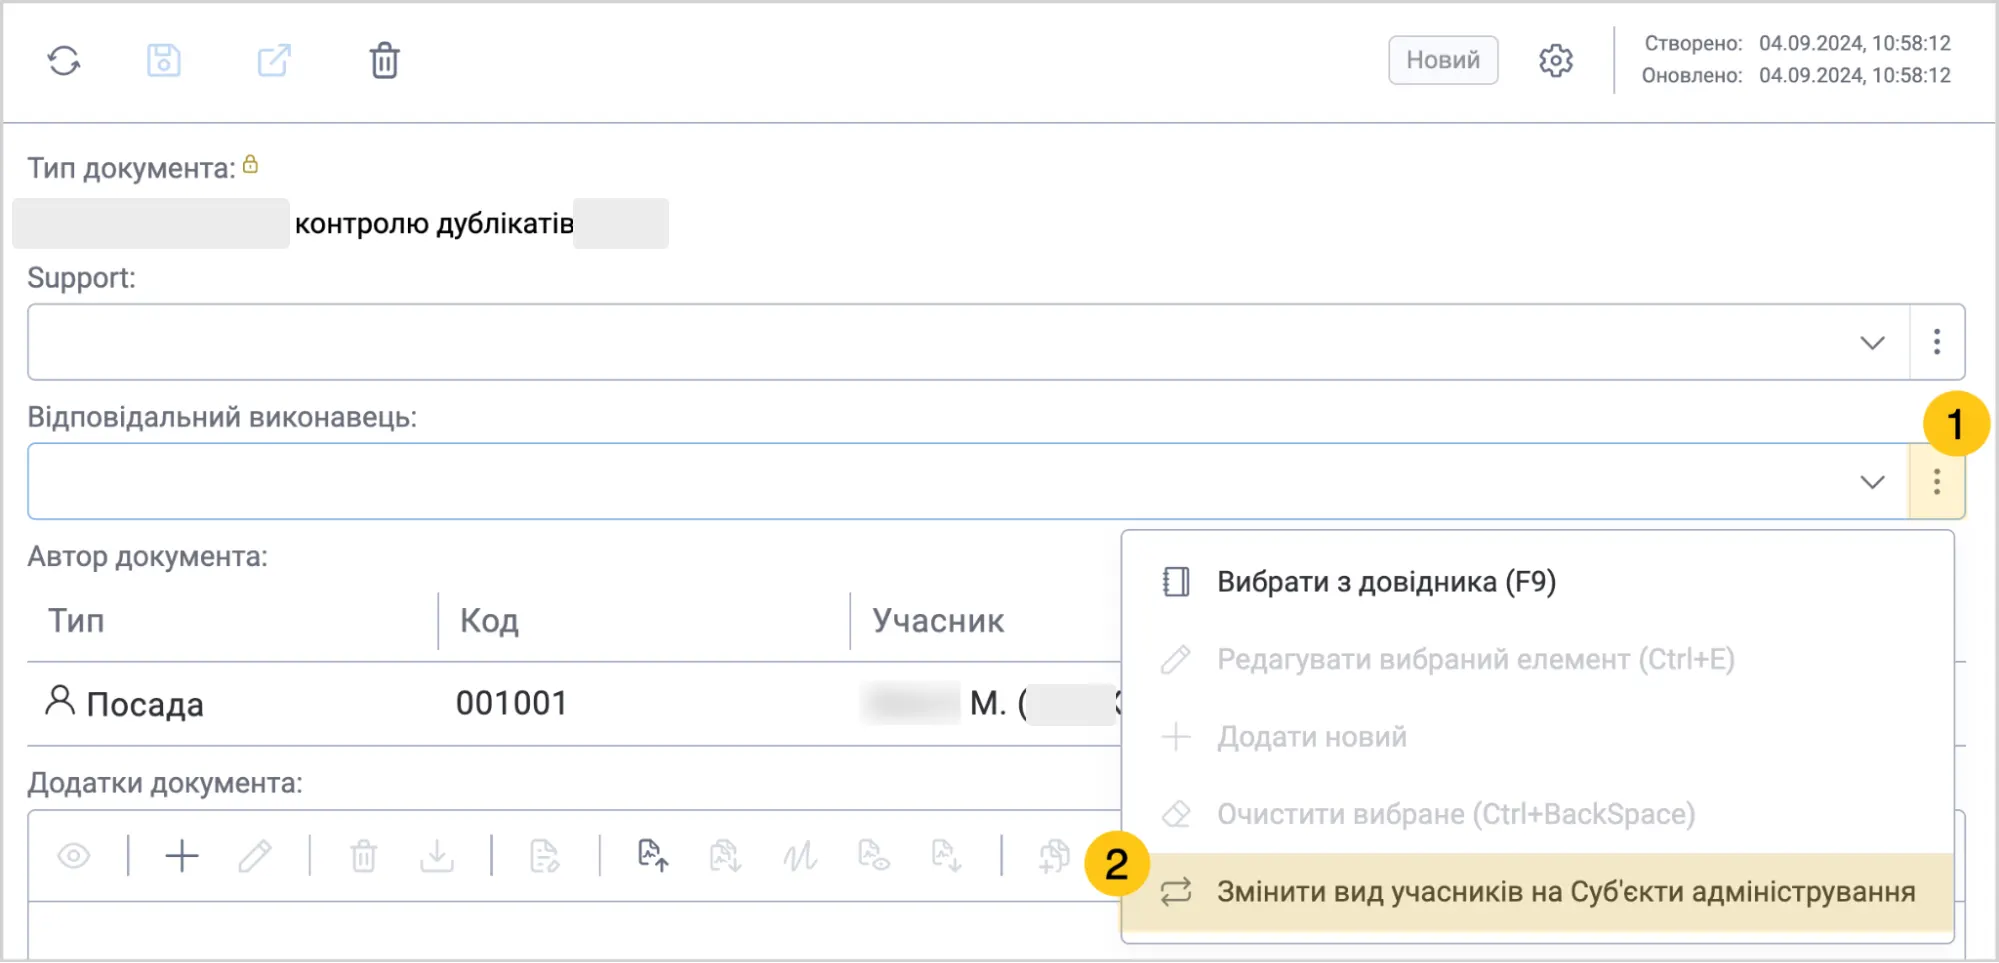1999x963 pixels.
Task: Click the refresh document icon
Action: point(64,61)
